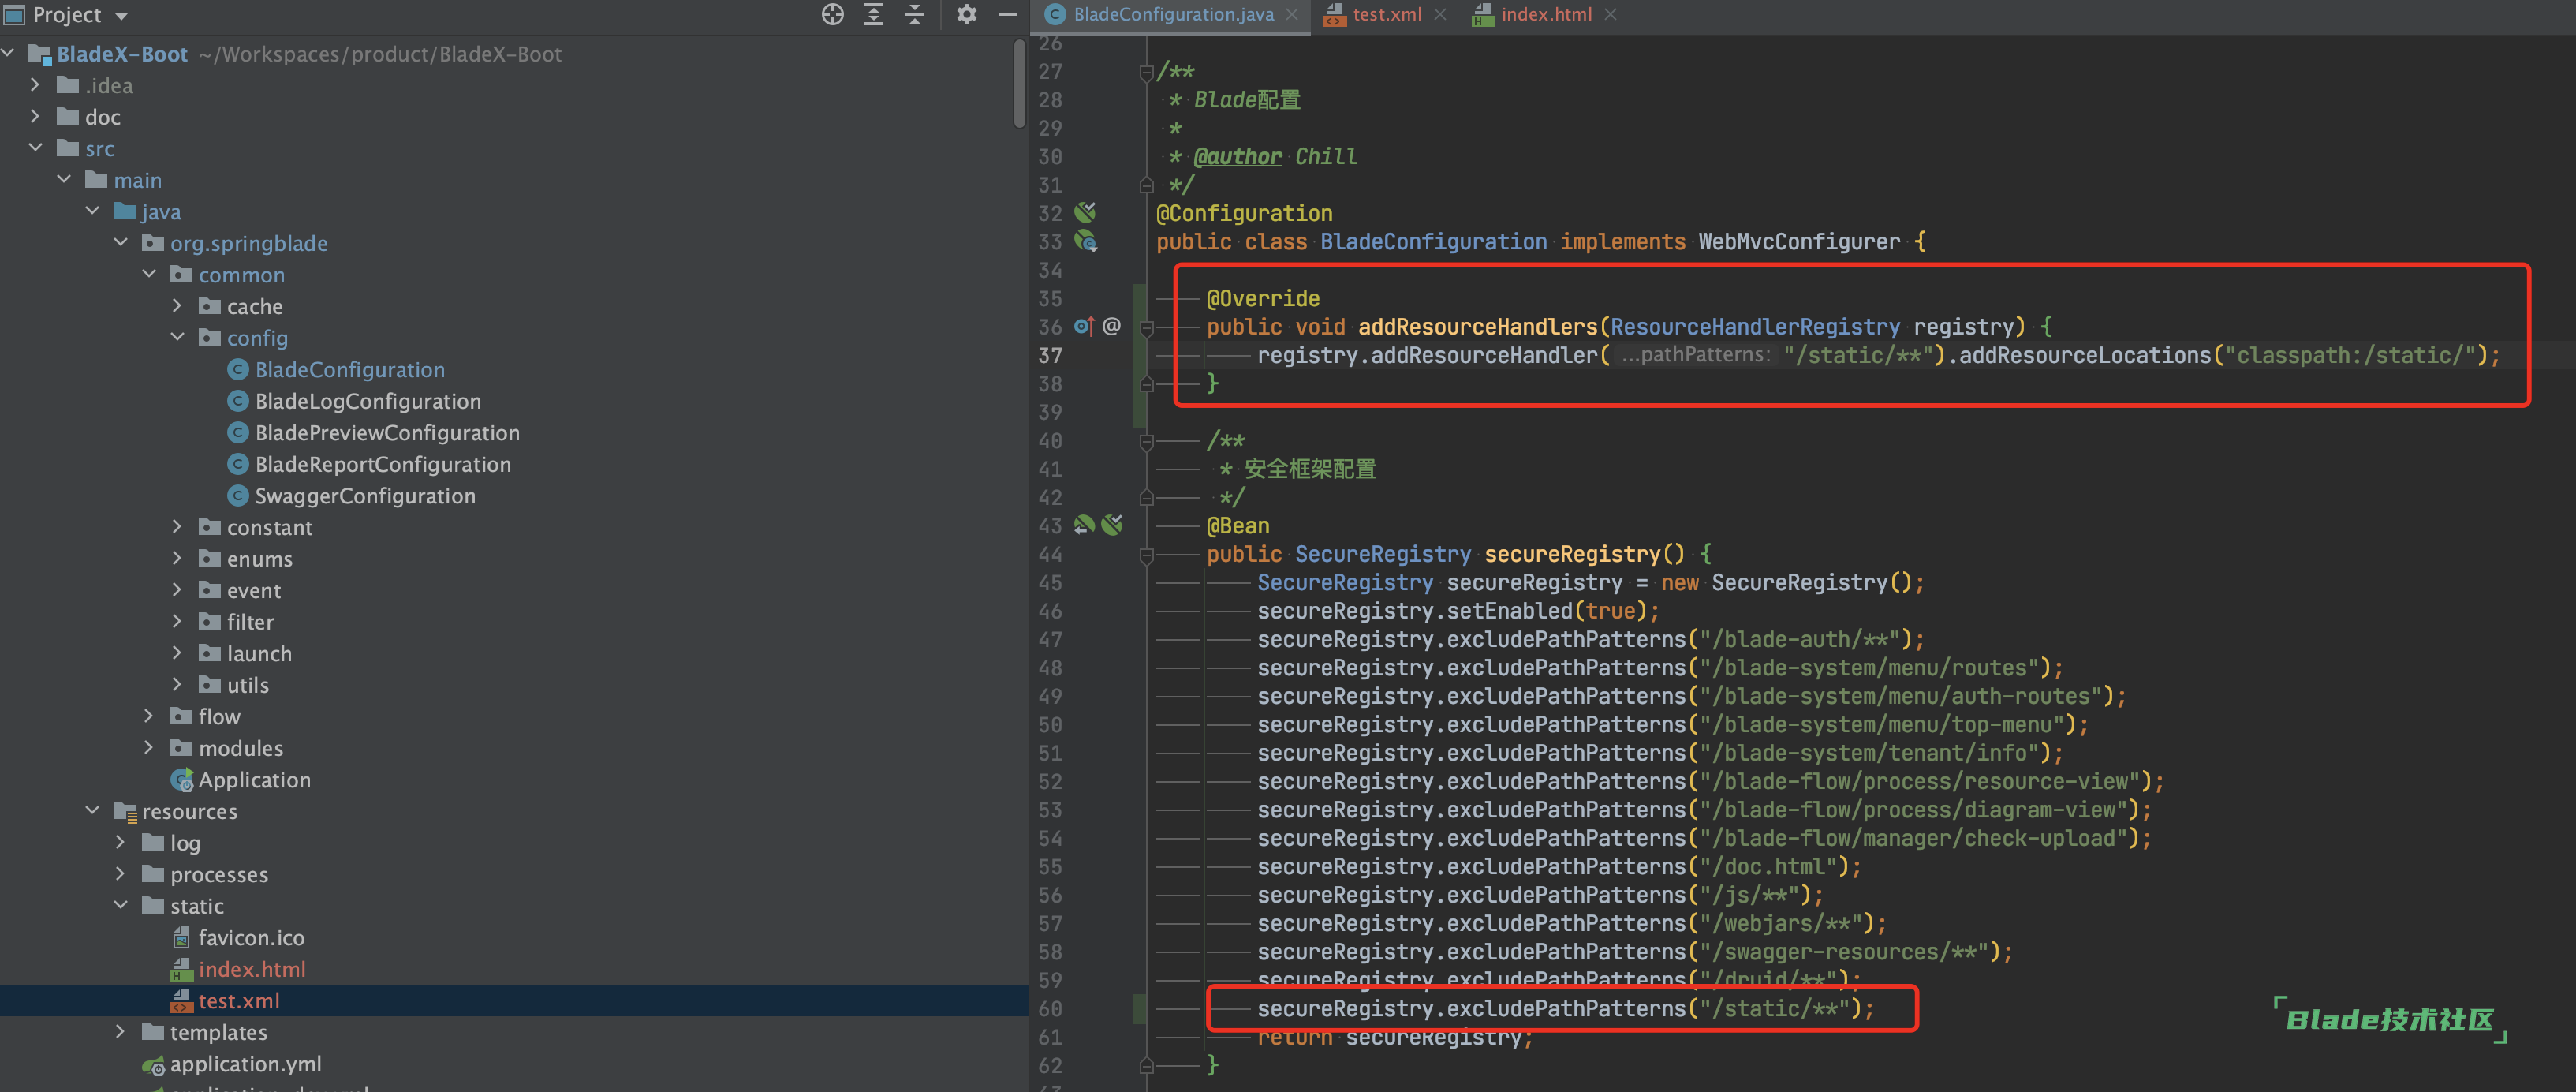Expand the doc folder

[x=36, y=116]
